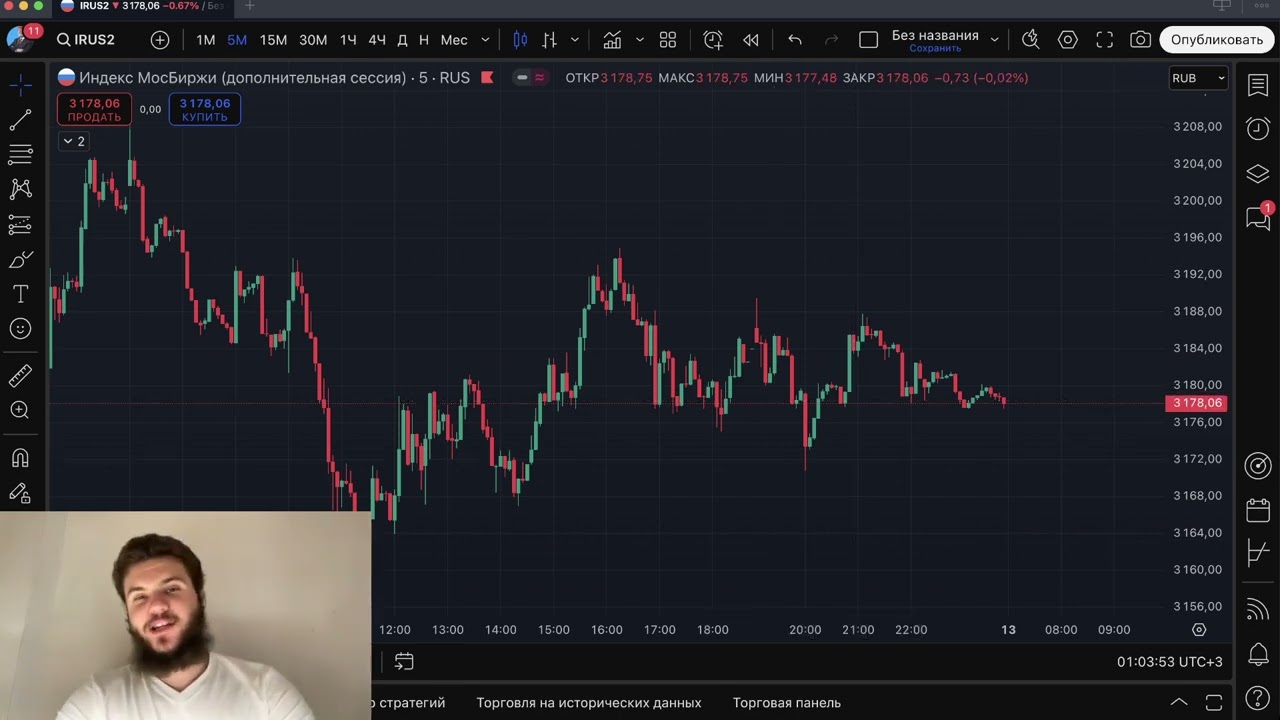This screenshot has height=720, width=1280.
Task: Open the chart layout selector square
Action: (868, 40)
